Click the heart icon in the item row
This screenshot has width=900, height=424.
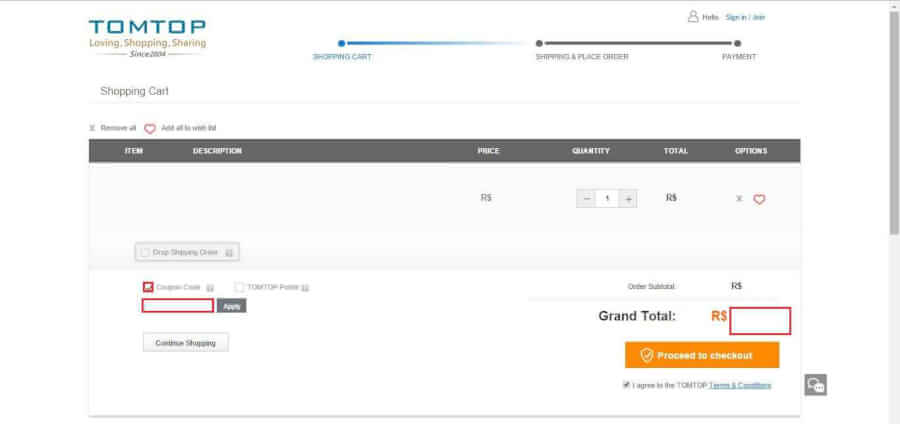[759, 199]
